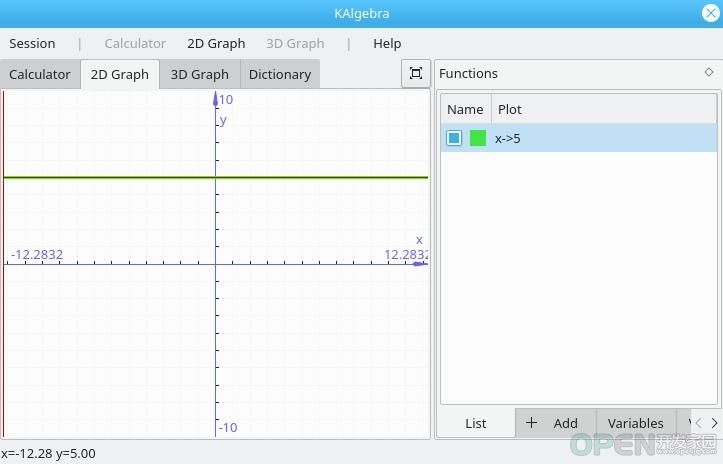Click the Functions panel title
723x464 pixels.
click(468, 73)
